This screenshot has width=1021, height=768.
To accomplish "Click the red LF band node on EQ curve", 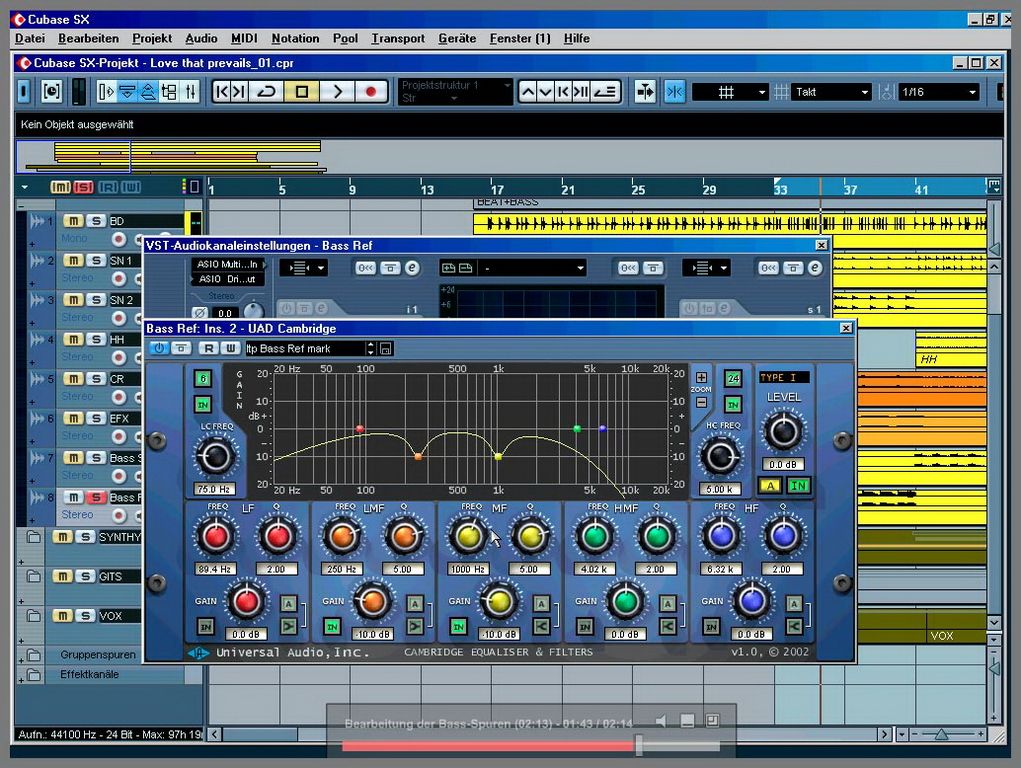I will pos(359,429).
